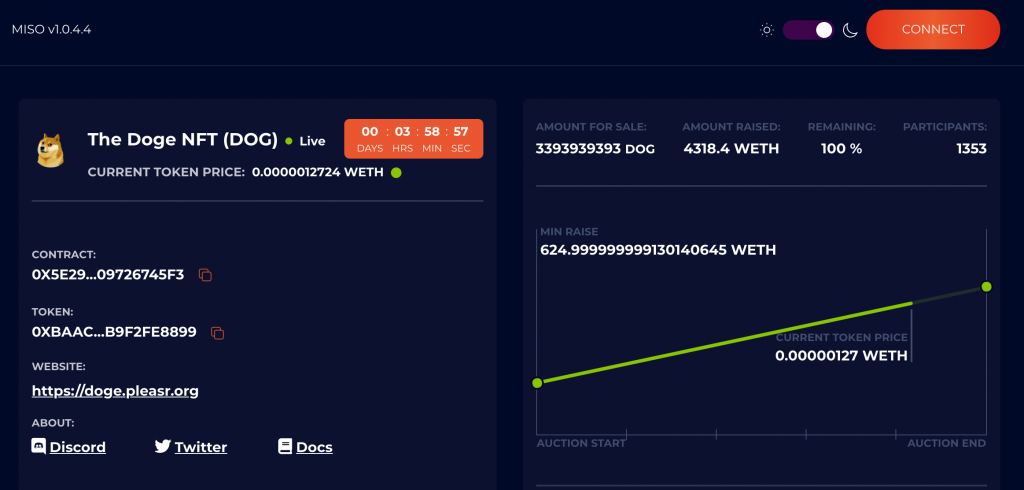Viewport: 1024px width, 490px height.
Task: Click the sun light-mode icon
Action: (x=767, y=30)
